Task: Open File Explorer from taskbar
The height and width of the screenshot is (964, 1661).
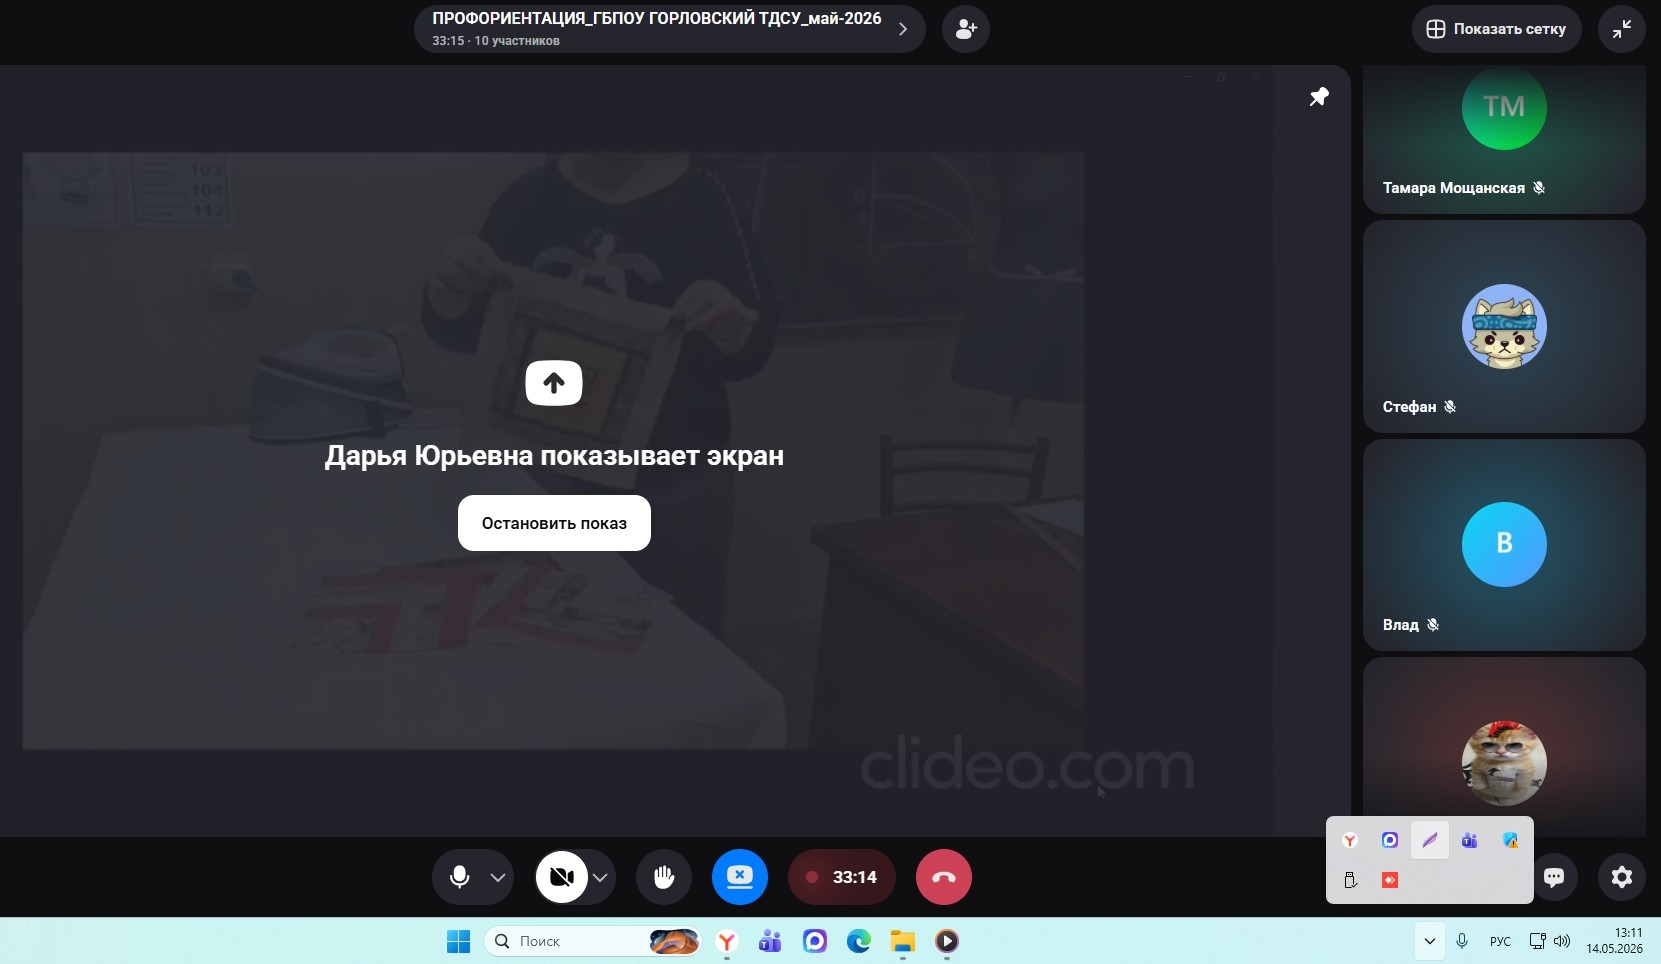Action: (x=903, y=941)
